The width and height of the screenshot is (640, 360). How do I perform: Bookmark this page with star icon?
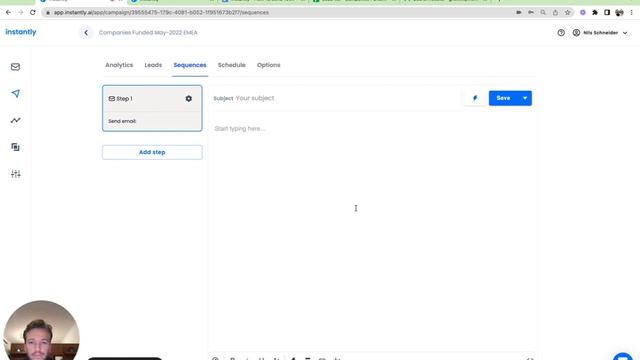click(x=567, y=13)
